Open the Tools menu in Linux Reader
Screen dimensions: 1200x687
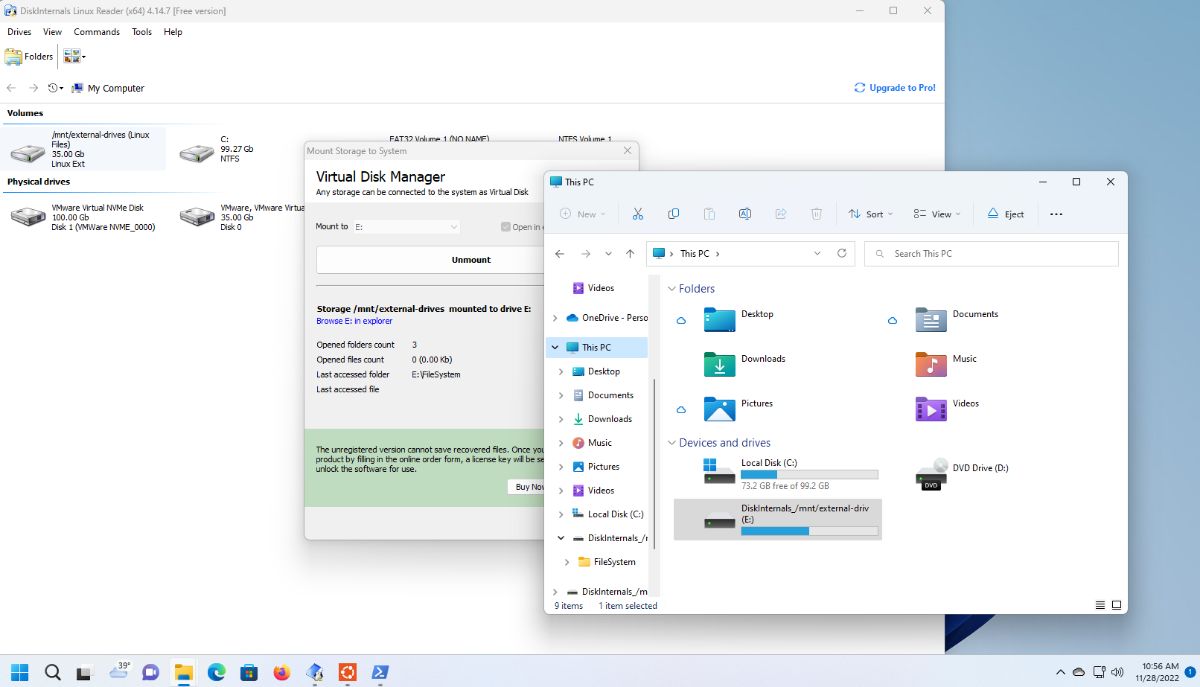tap(141, 31)
